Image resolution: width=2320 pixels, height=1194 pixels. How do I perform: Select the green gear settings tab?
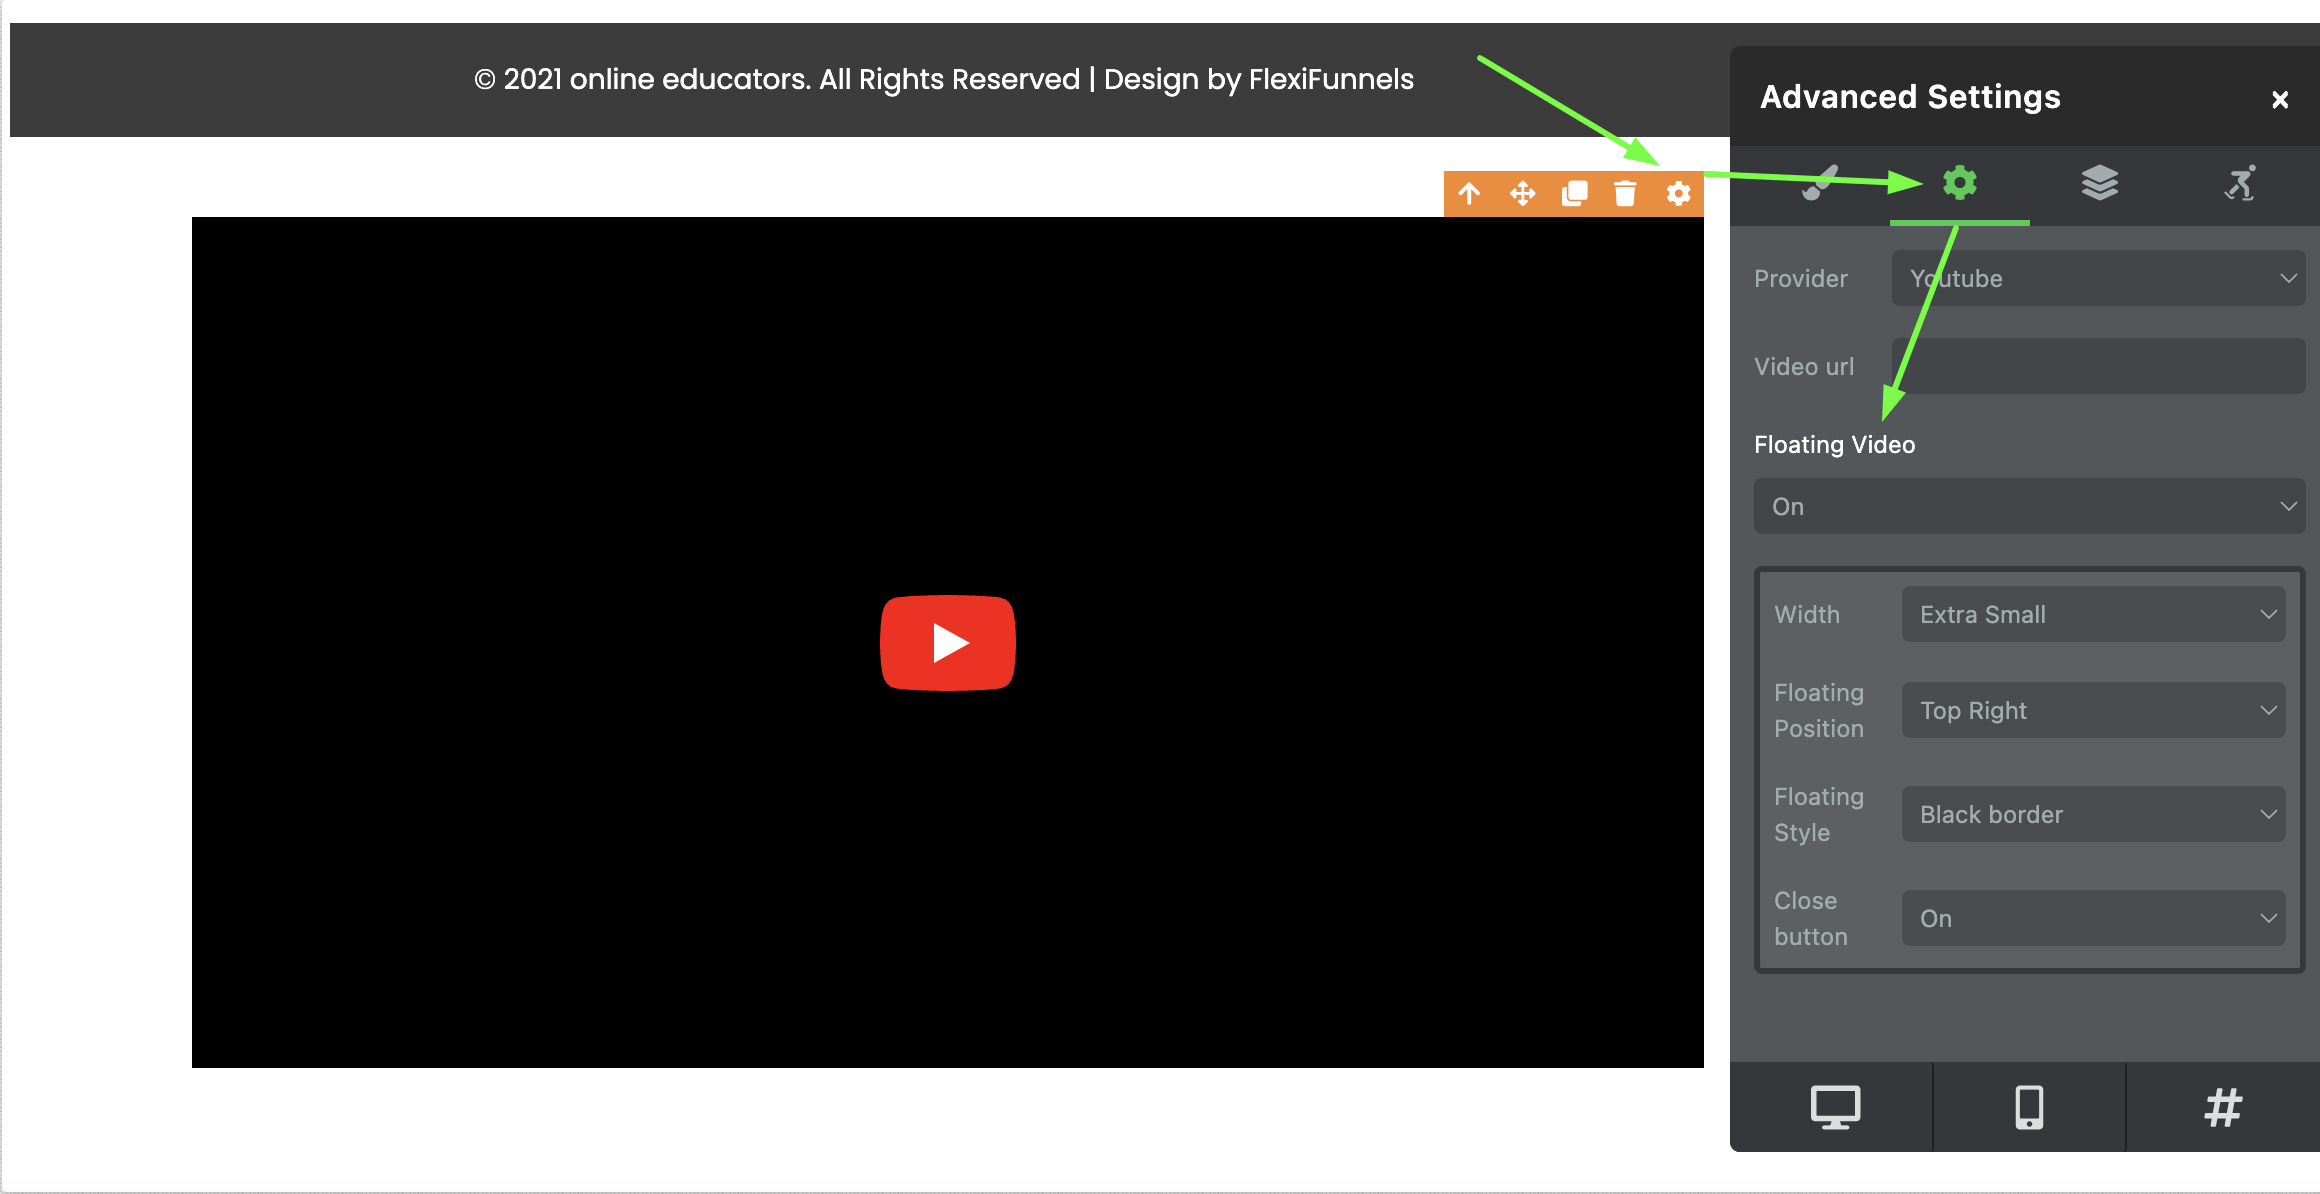pyautogui.click(x=1959, y=183)
